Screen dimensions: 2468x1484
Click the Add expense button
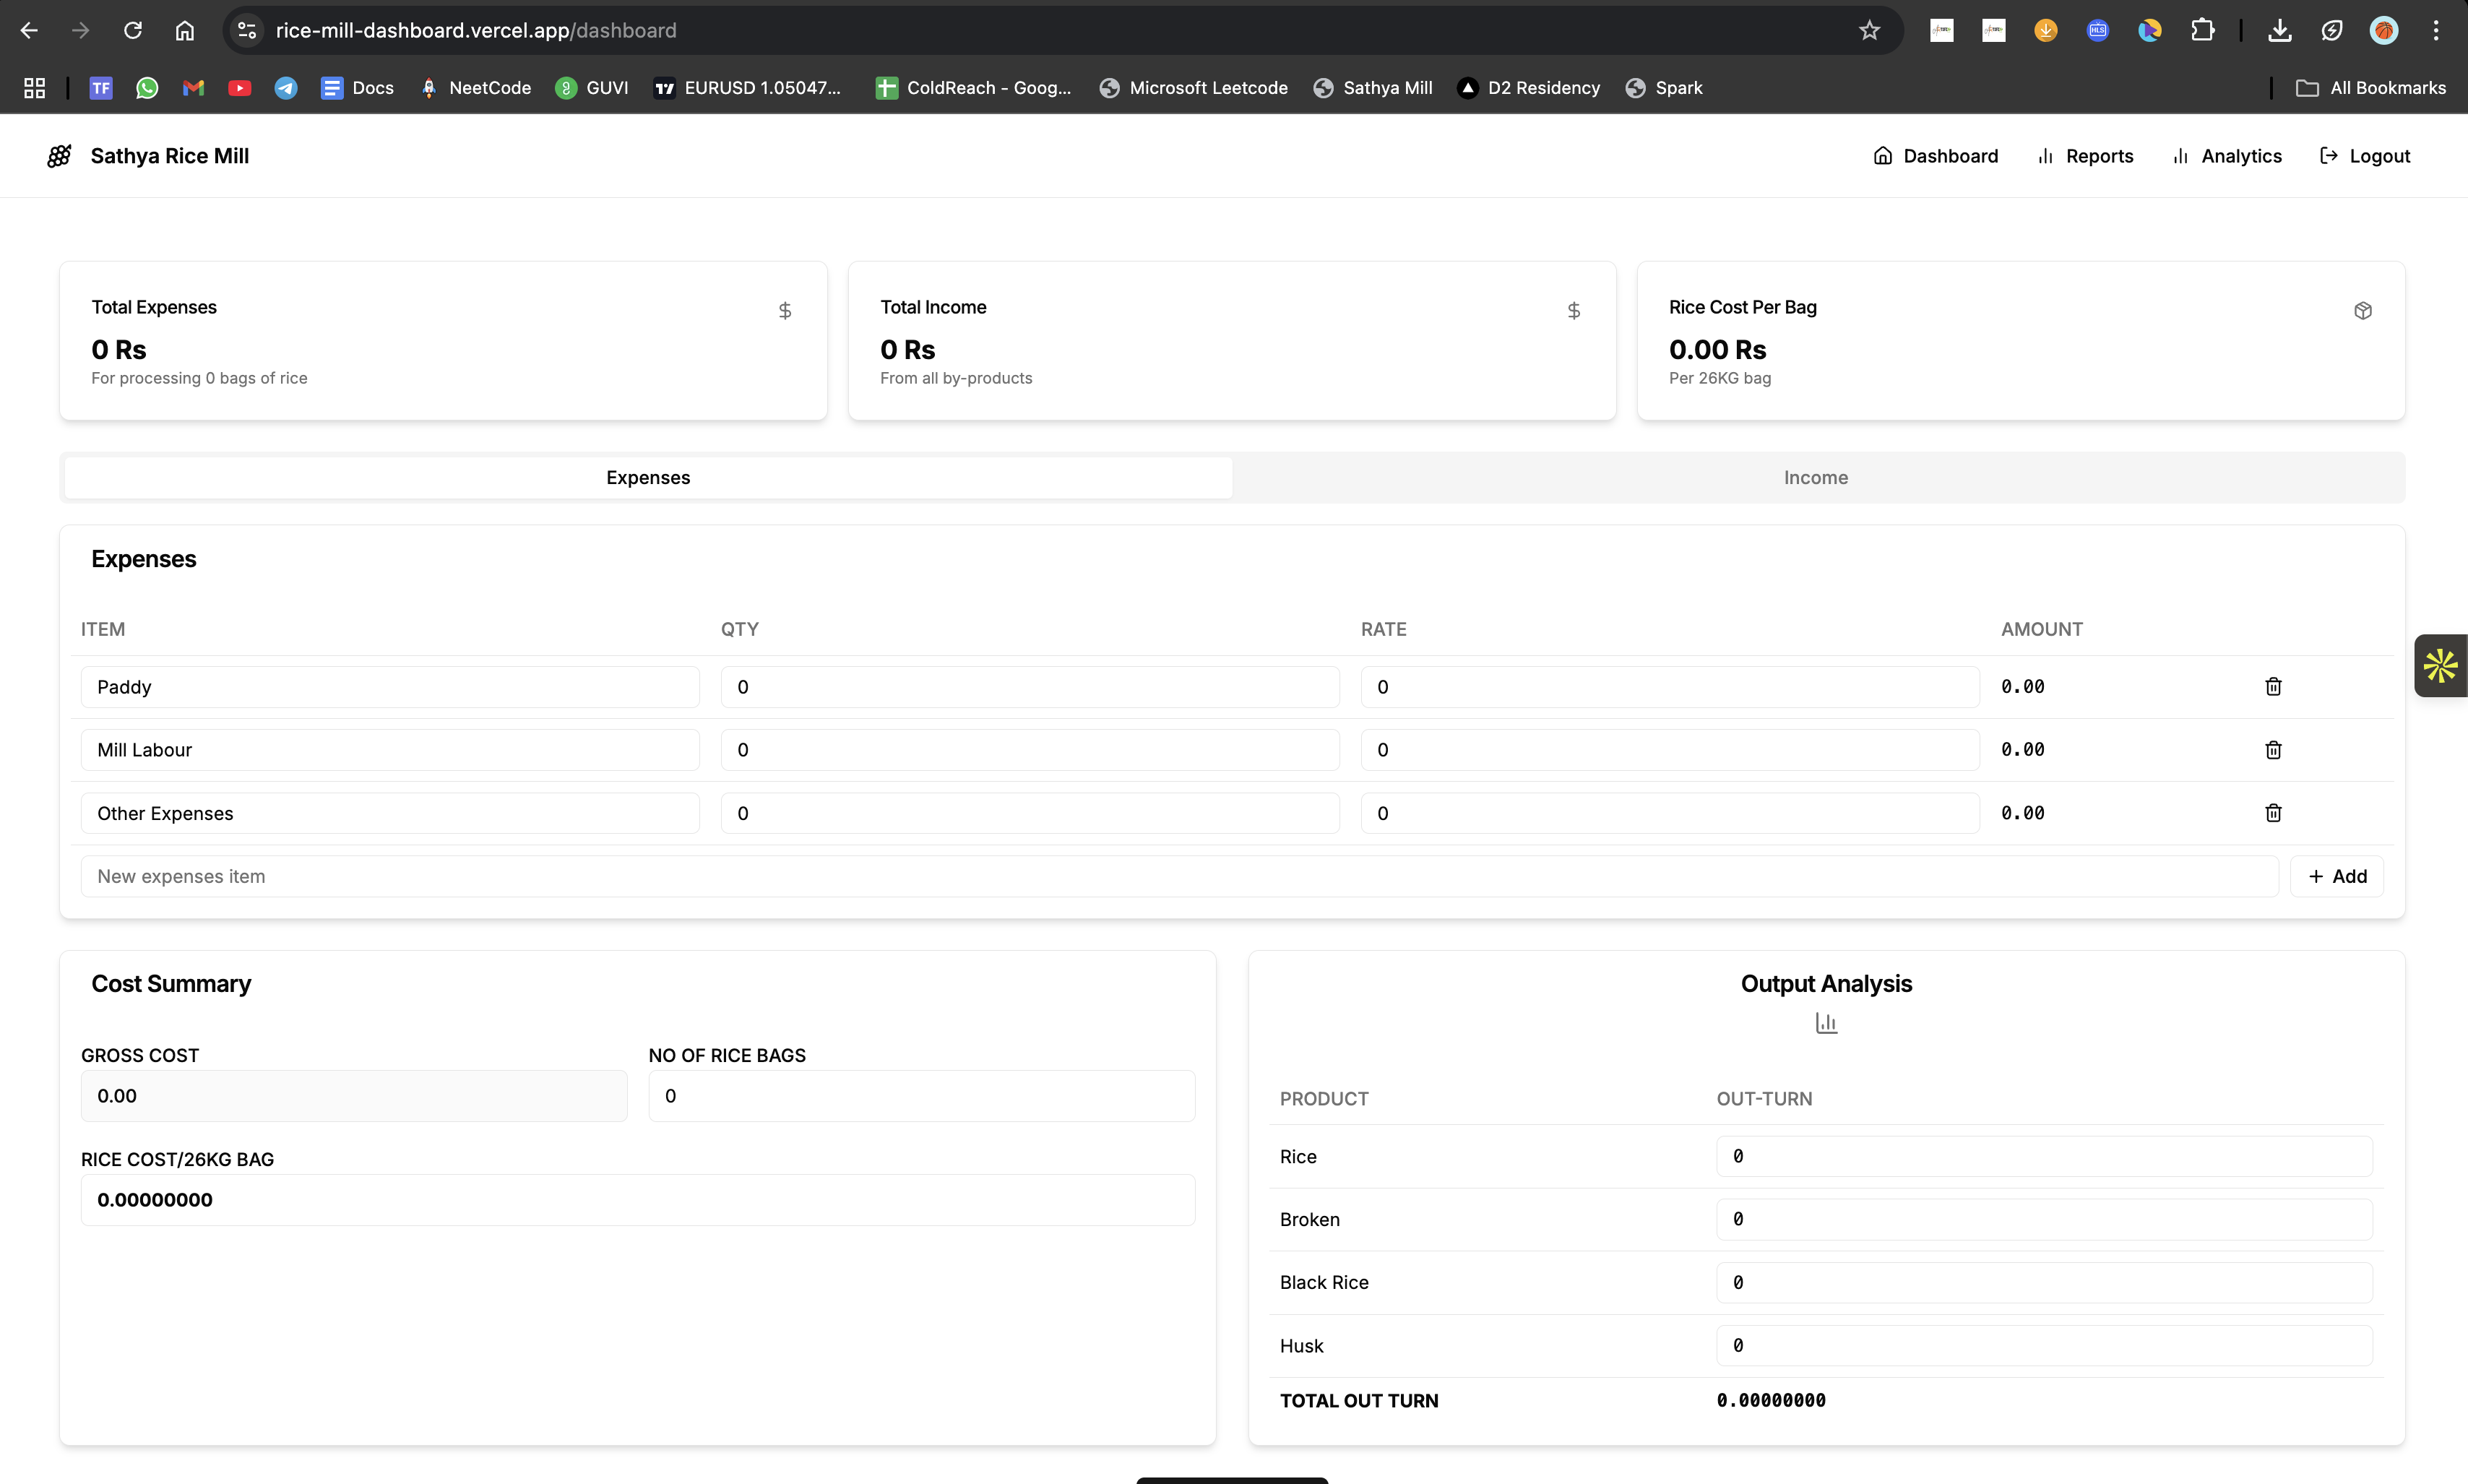[2337, 876]
